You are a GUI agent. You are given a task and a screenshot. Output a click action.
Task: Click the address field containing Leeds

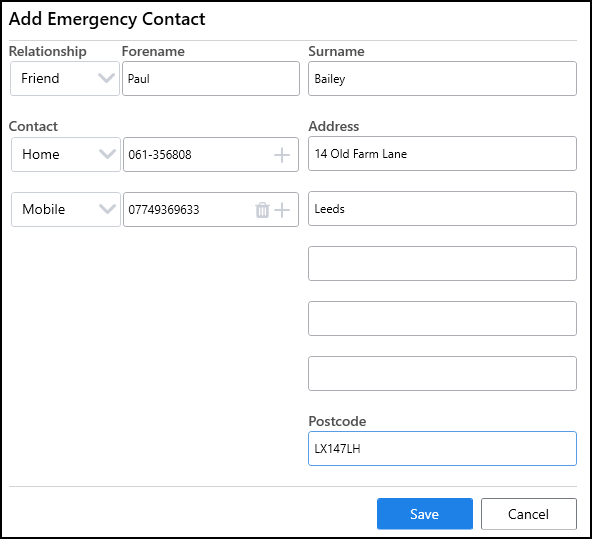[442, 209]
